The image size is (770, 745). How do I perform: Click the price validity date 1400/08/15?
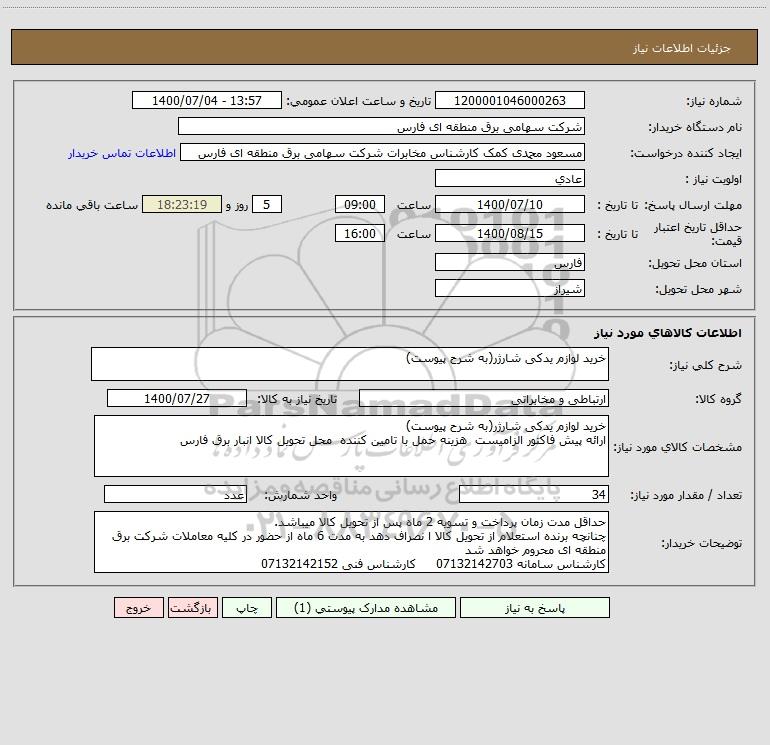point(510,233)
